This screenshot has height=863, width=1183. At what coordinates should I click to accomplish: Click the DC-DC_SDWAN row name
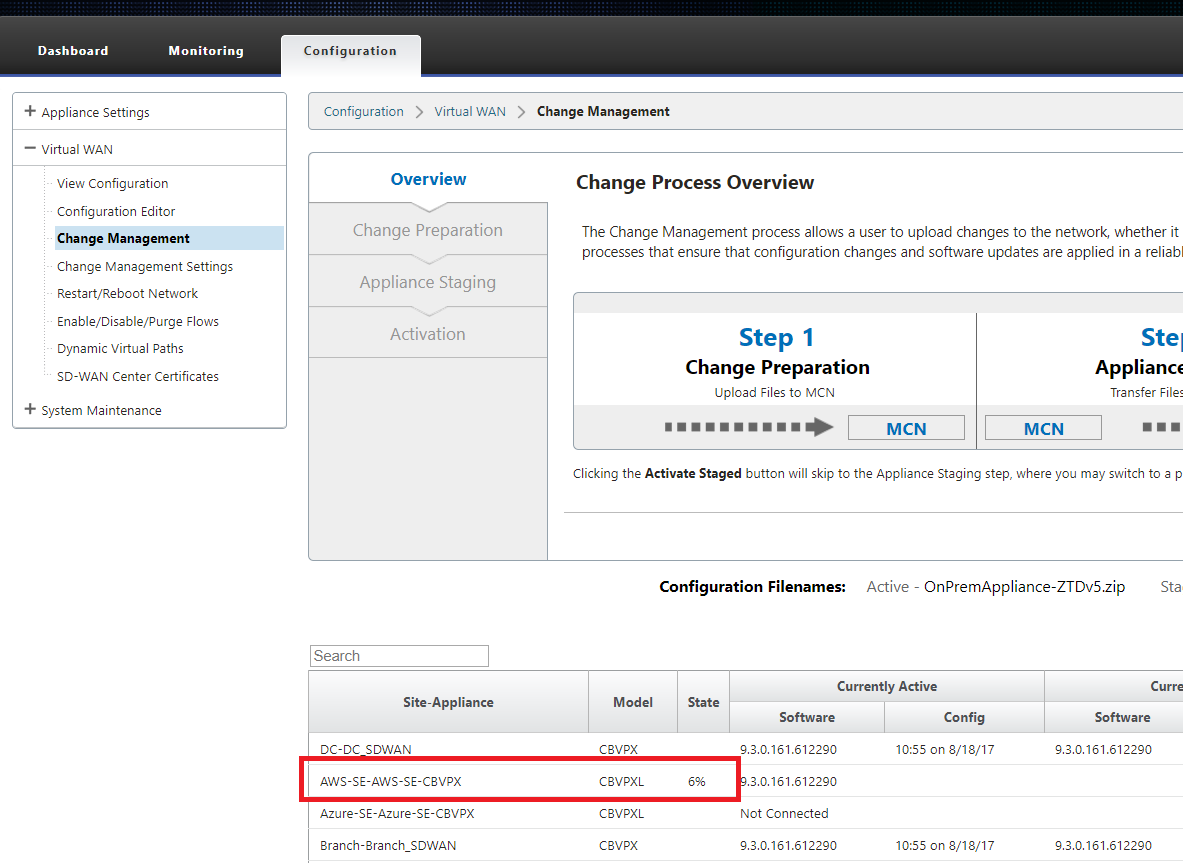point(366,750)
